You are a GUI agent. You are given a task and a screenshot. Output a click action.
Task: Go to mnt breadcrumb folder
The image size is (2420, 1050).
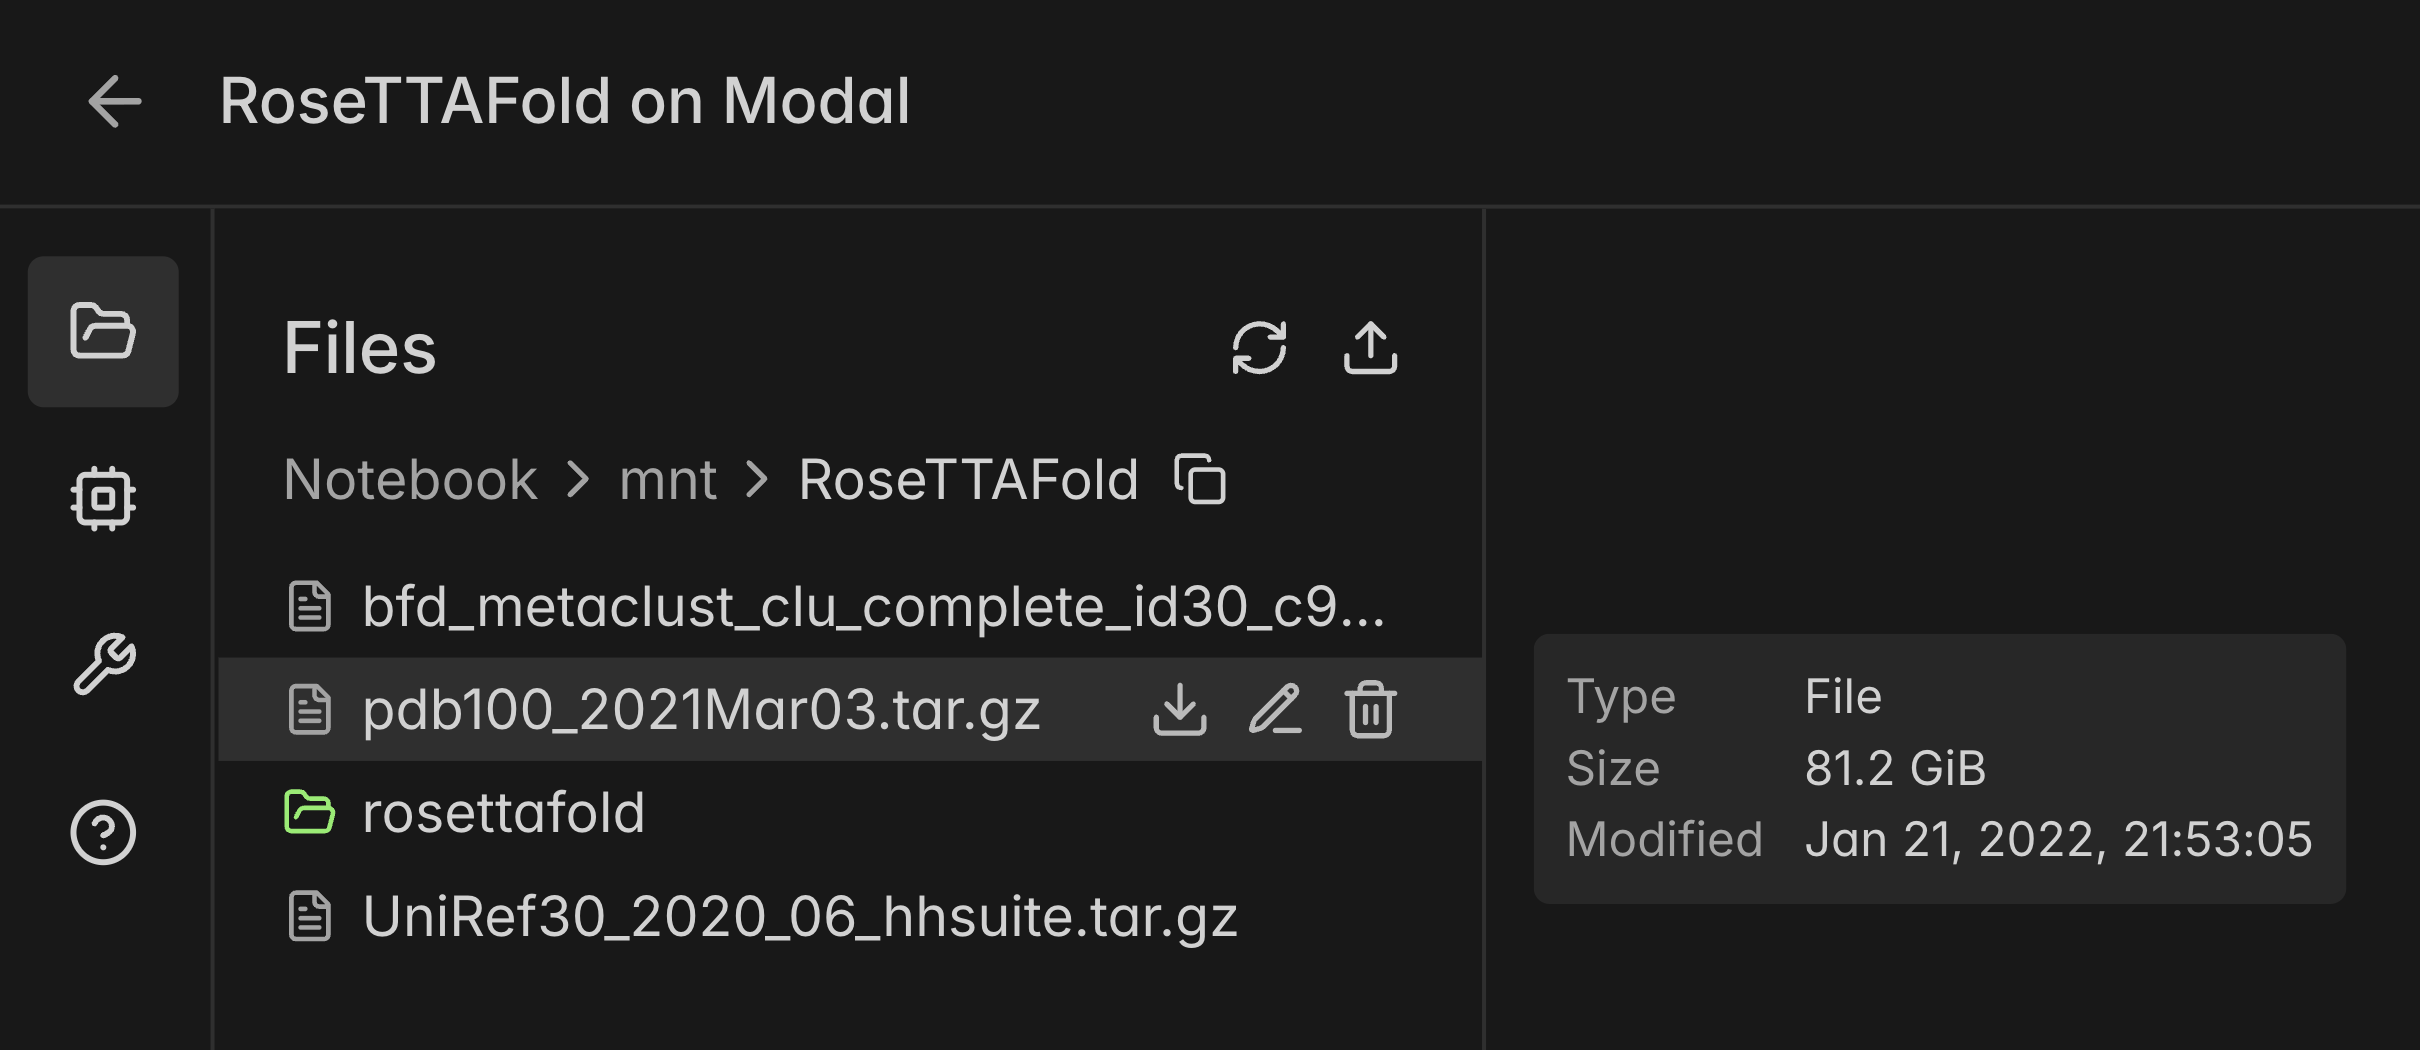tap(668, 479)
